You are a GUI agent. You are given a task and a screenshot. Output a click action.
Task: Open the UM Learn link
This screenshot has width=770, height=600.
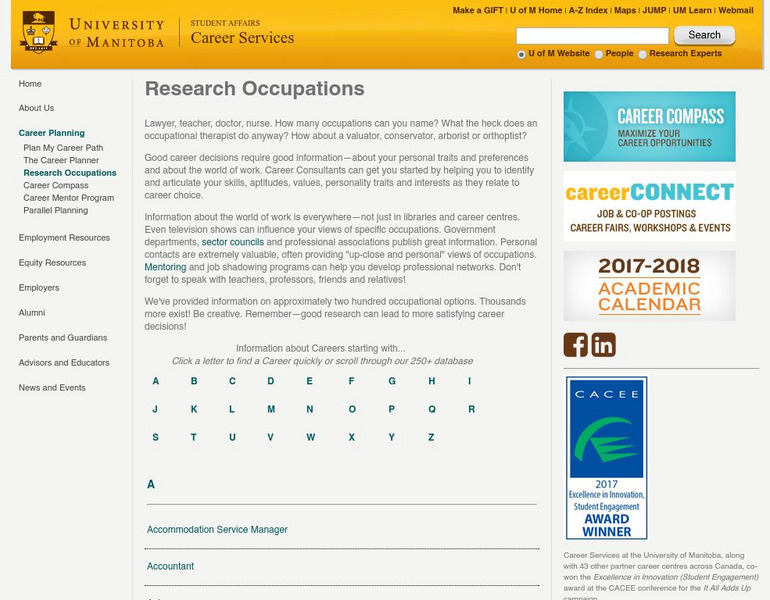click(692, 10)
